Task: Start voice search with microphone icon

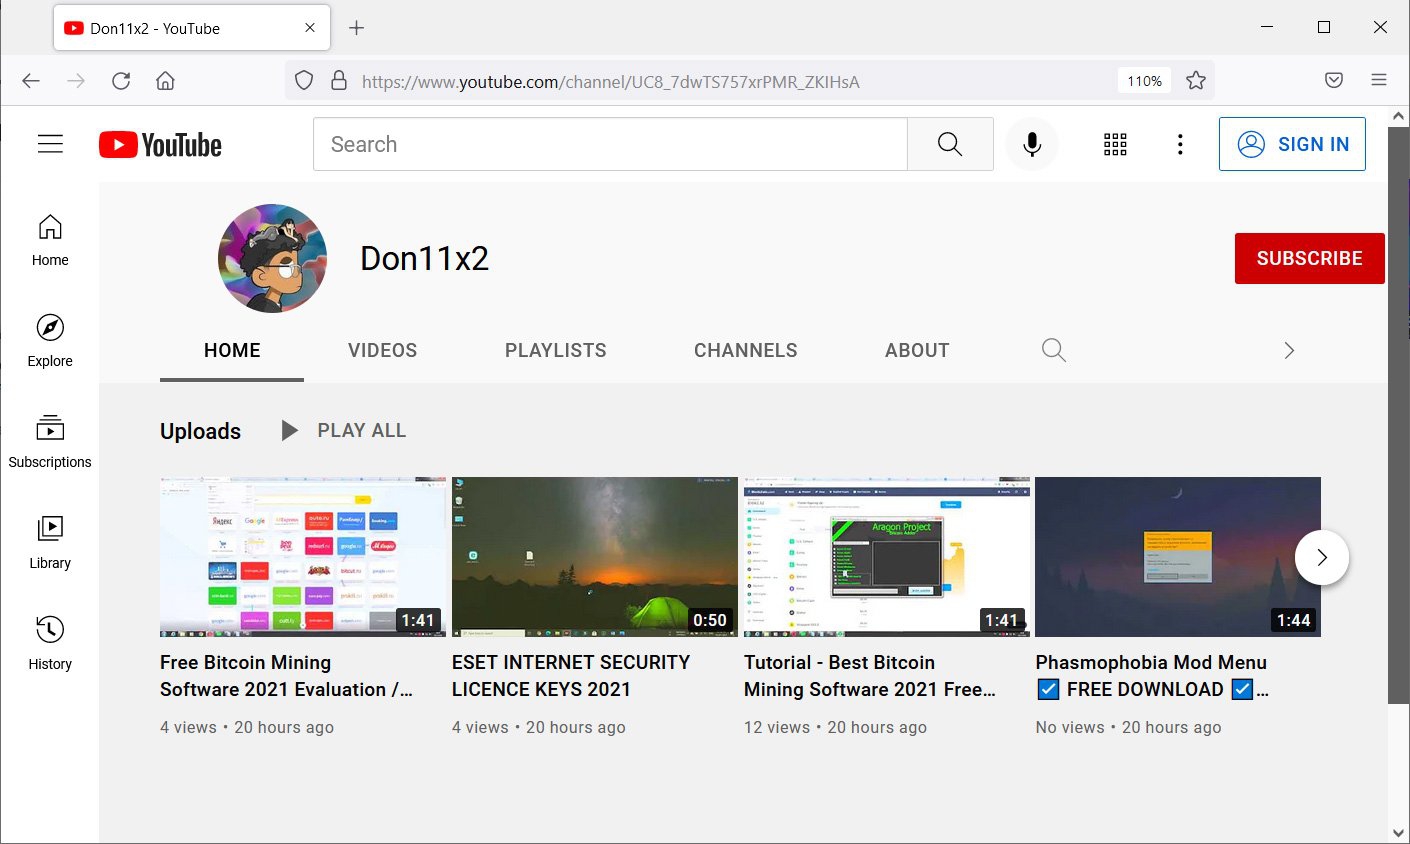Action: pos(1032,144)
